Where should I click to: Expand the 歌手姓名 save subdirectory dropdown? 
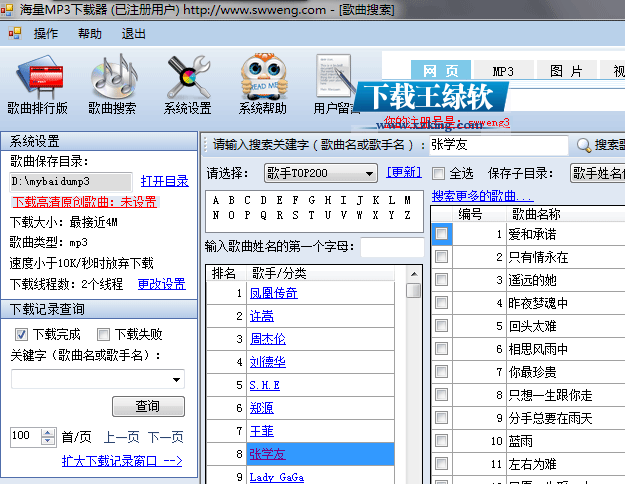[597, 173]
